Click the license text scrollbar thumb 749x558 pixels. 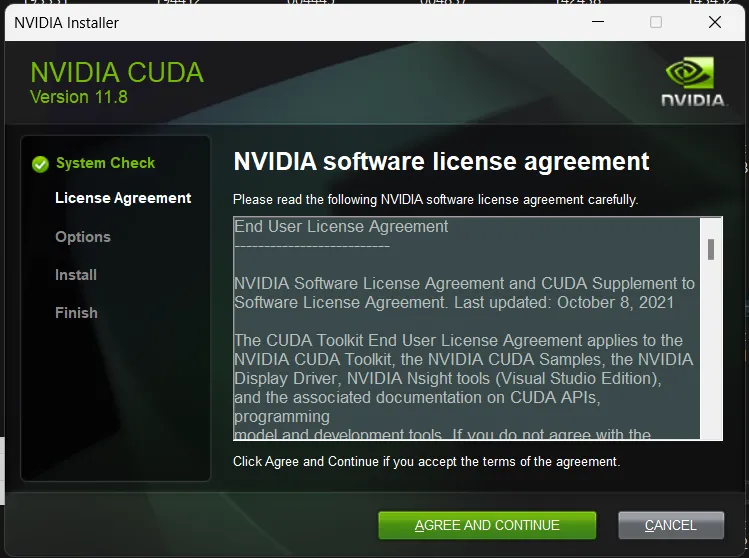point(711,249)
